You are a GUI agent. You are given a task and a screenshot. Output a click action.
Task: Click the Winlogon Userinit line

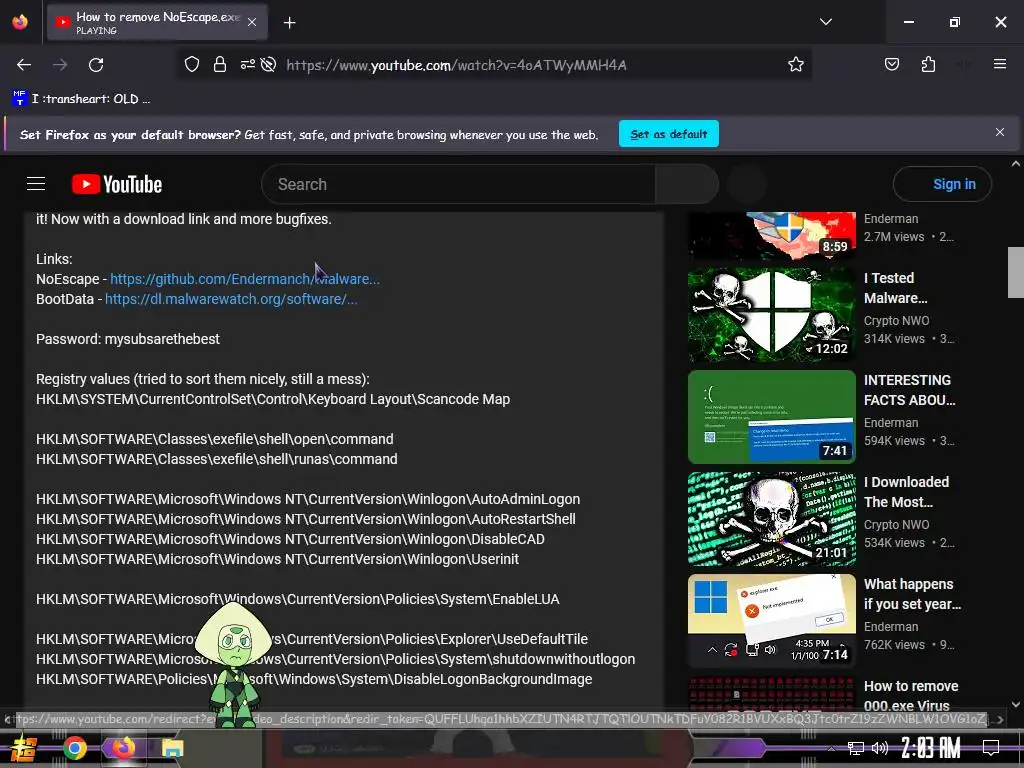coord(278,560)
